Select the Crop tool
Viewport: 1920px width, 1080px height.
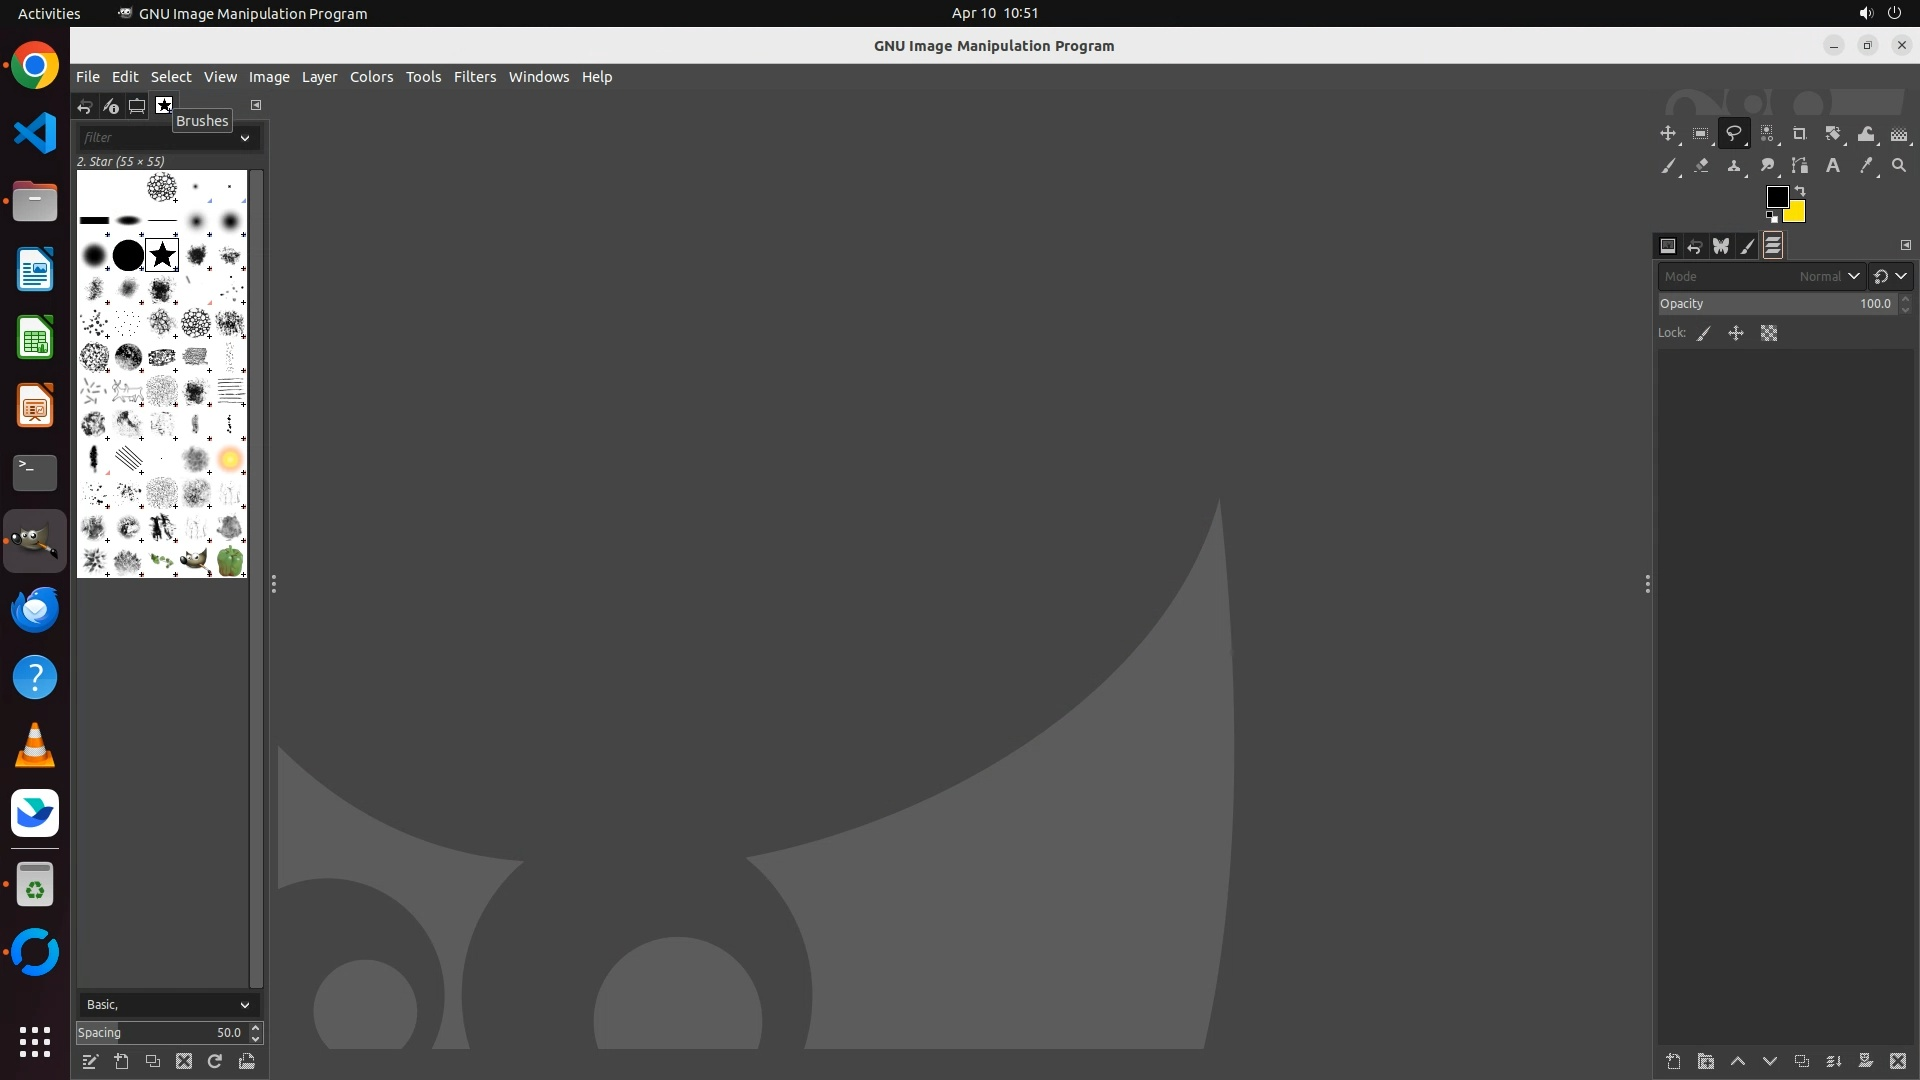tap(1800, 134)
